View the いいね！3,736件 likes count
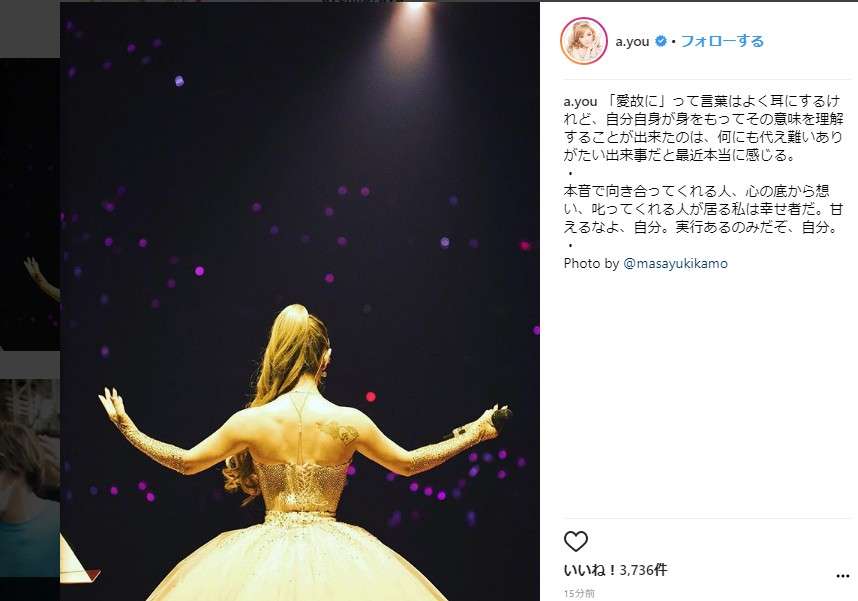 pyautogui.click(x=616, y=570)
